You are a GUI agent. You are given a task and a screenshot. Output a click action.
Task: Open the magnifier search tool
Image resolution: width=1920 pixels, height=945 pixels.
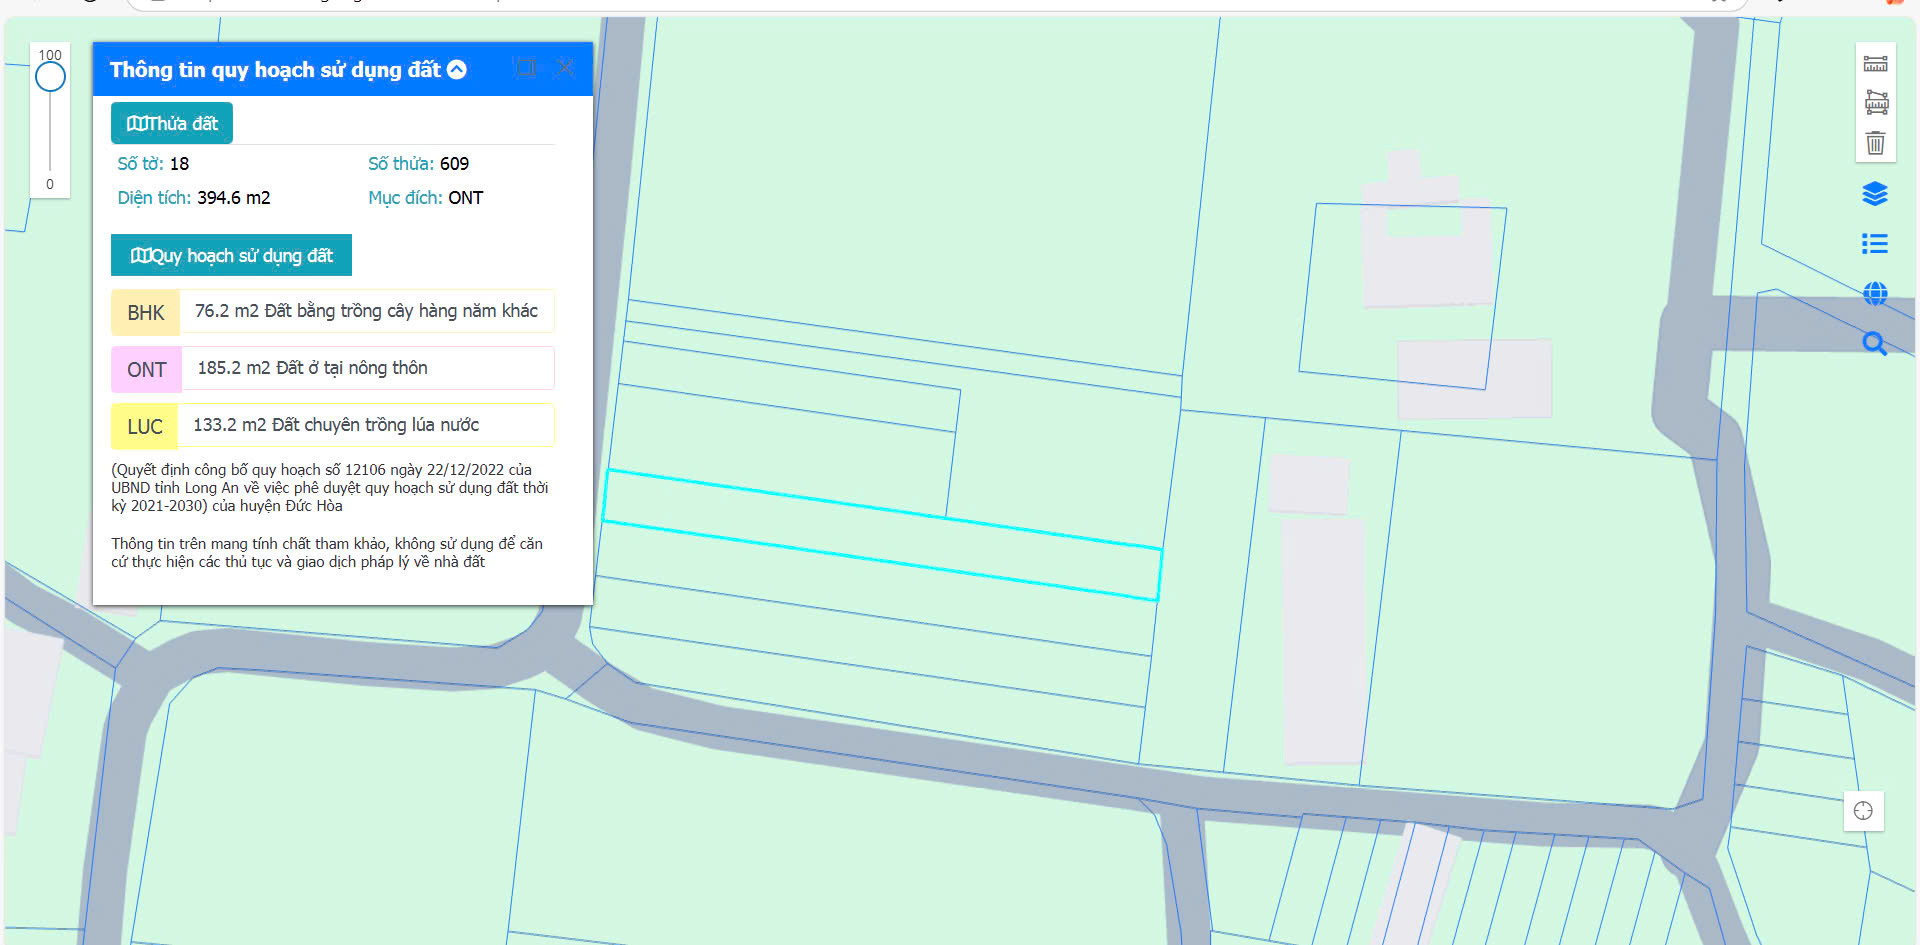tap(1875, 344)
